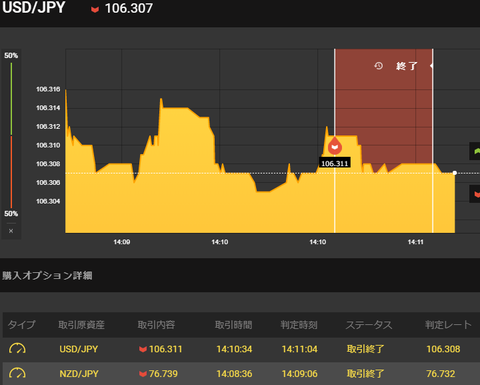
Task: Click the 取引内容 column header
Action: click(156, 325)
